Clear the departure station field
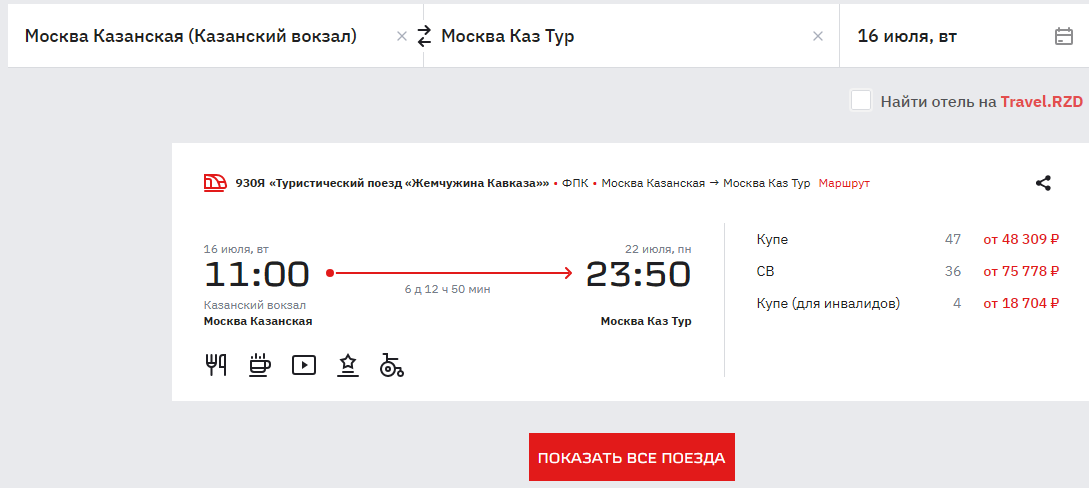The height and width of the screenshot is (488, 1089). 401,37
